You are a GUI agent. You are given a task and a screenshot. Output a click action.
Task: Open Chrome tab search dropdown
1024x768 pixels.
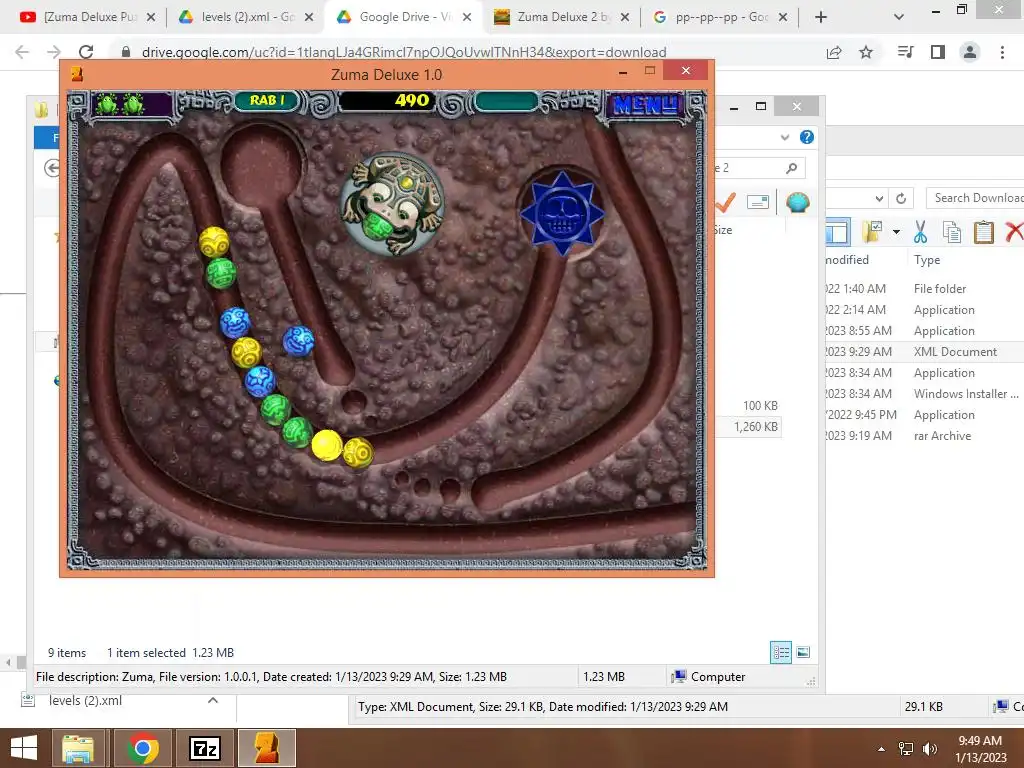coord(899,17)
